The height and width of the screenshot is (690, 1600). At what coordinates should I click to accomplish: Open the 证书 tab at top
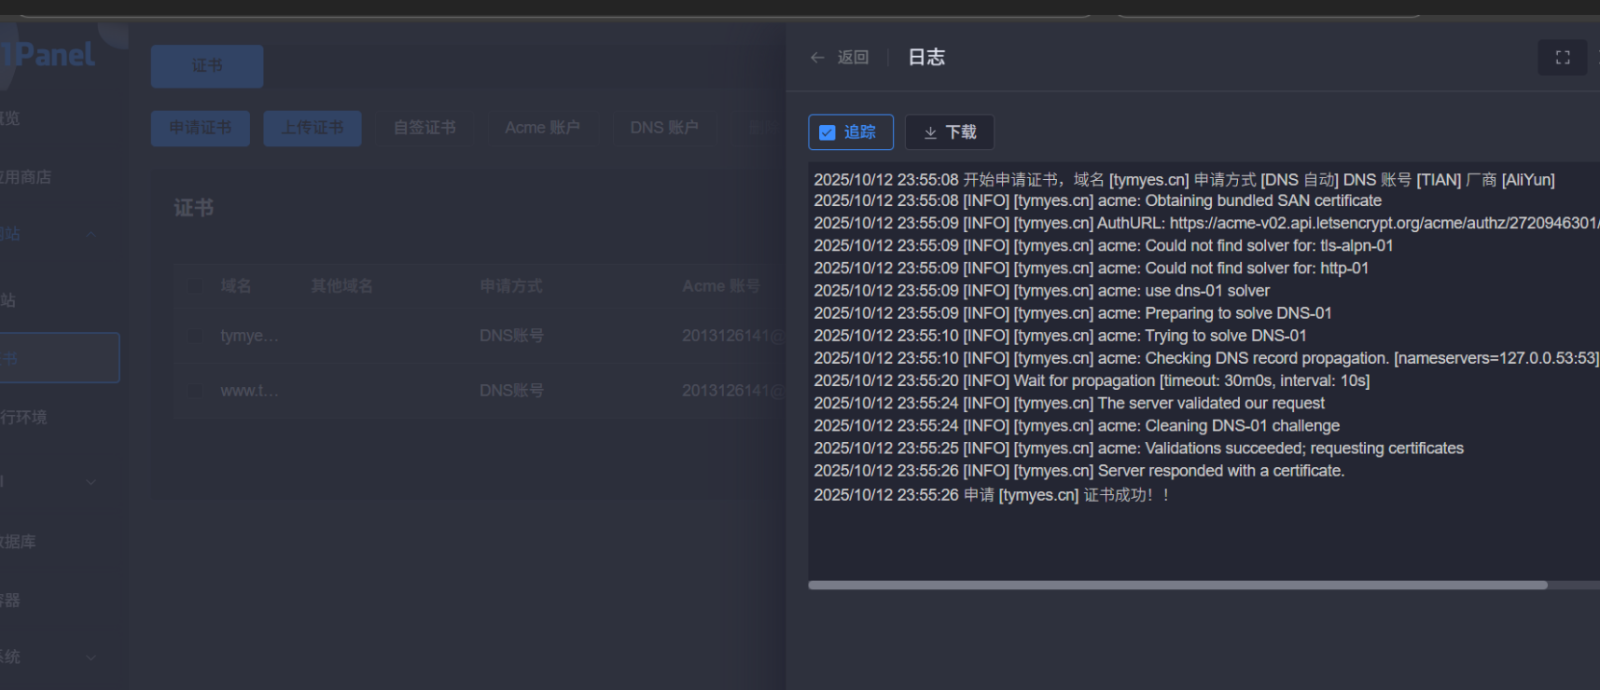[x=207, y=66]
